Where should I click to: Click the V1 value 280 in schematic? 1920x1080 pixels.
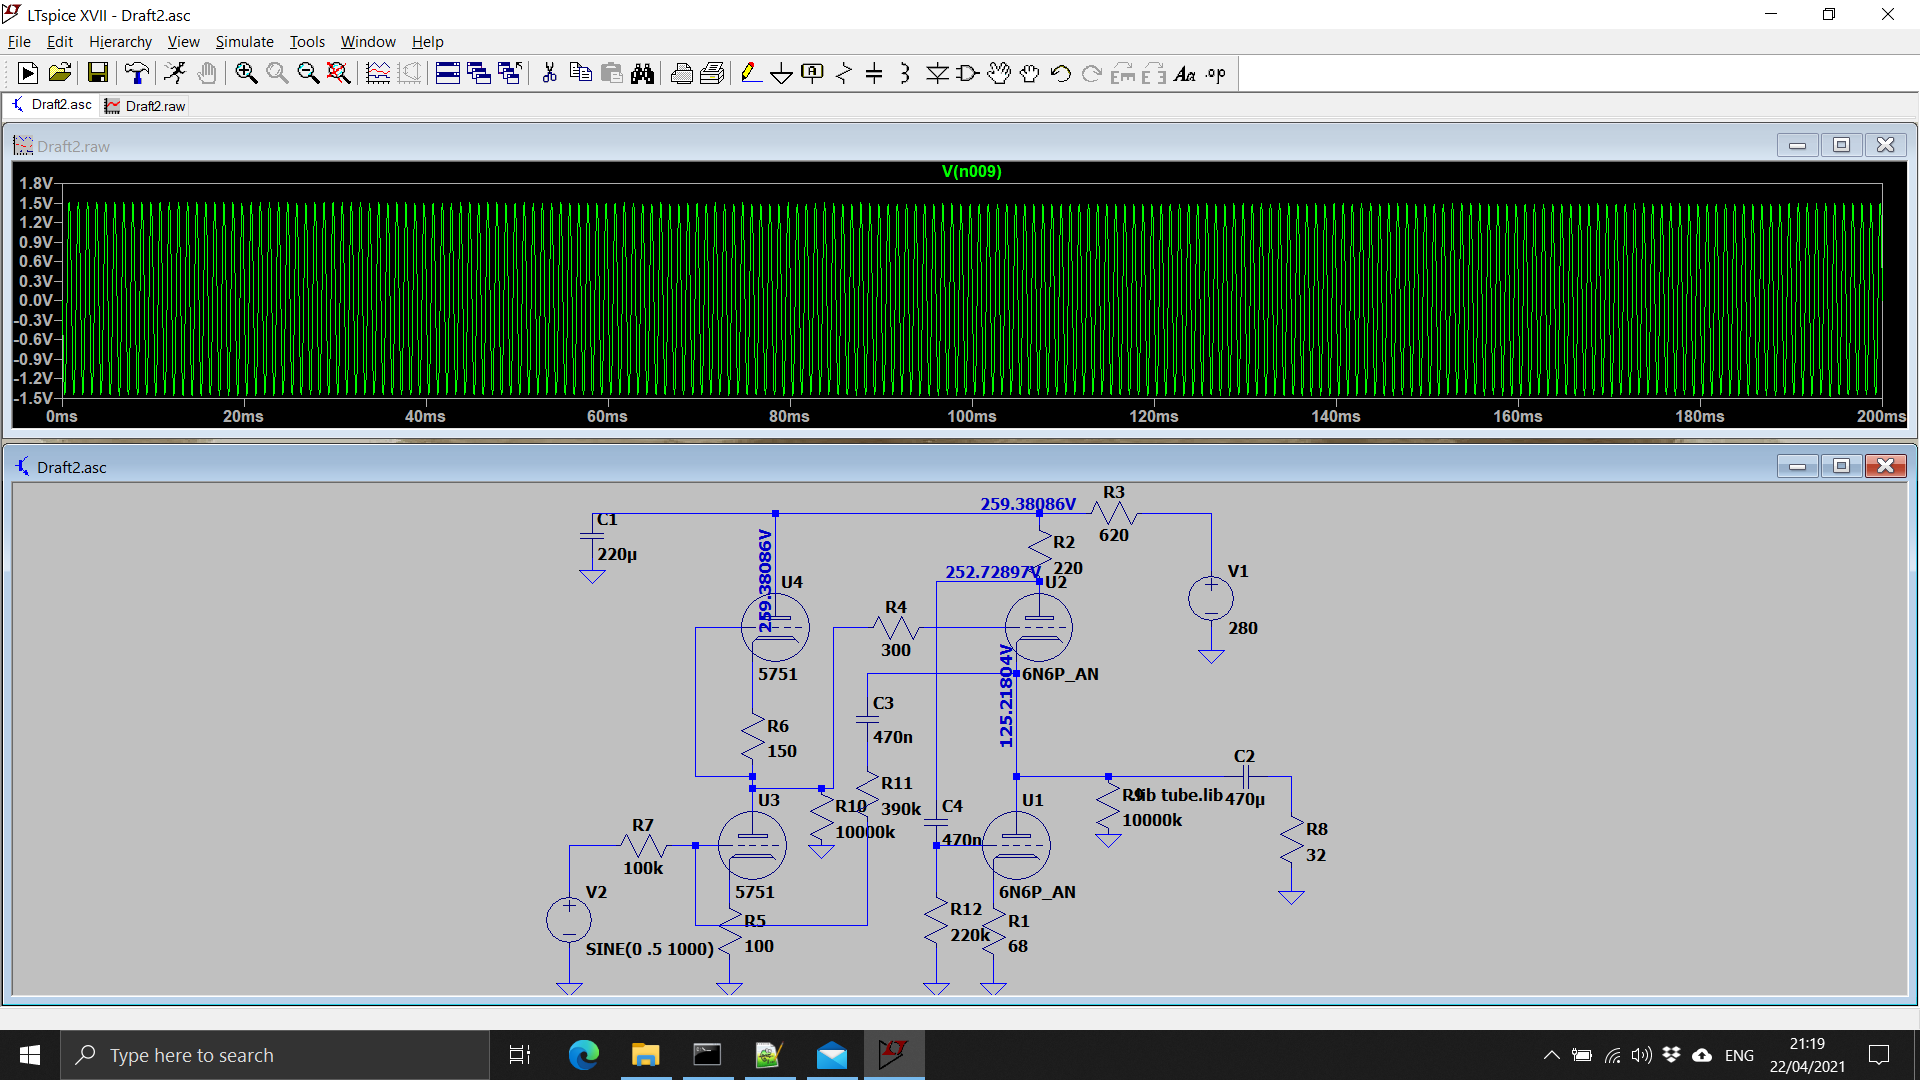point(1243,628)
